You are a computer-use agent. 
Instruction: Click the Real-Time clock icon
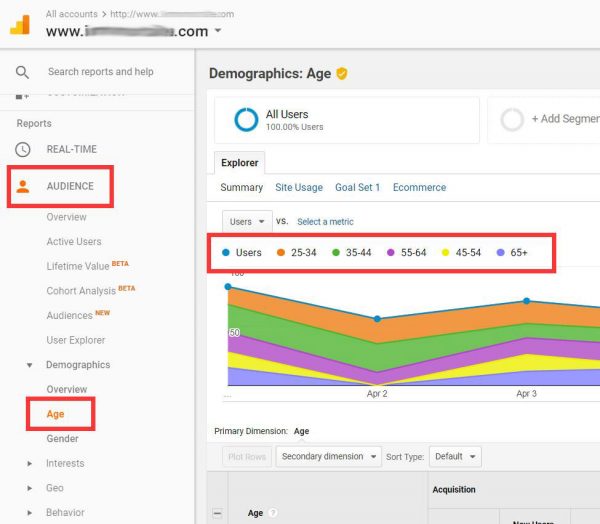22,149
